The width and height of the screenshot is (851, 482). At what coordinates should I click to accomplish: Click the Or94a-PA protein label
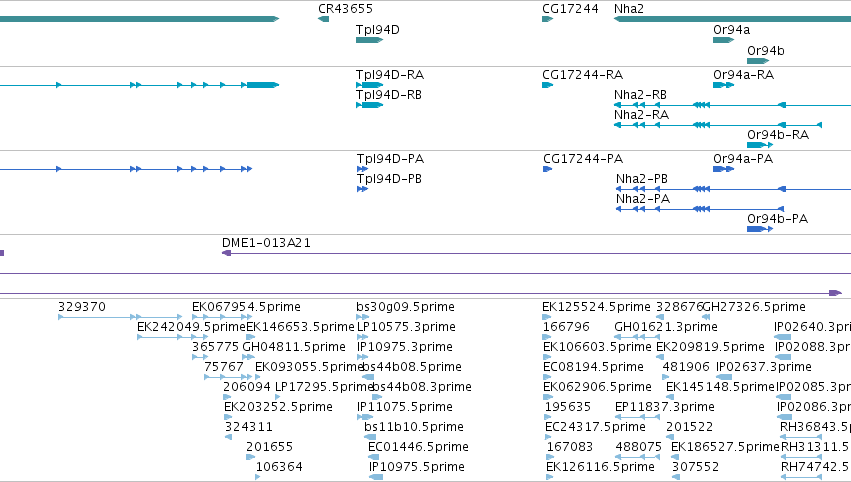(743, 158)
